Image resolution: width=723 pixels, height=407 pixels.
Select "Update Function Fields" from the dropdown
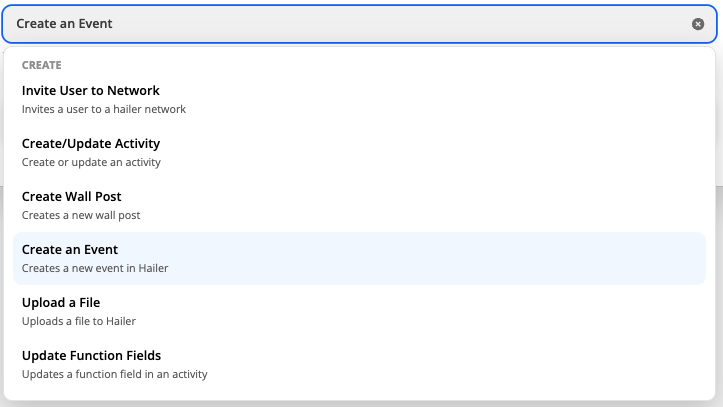359,365
